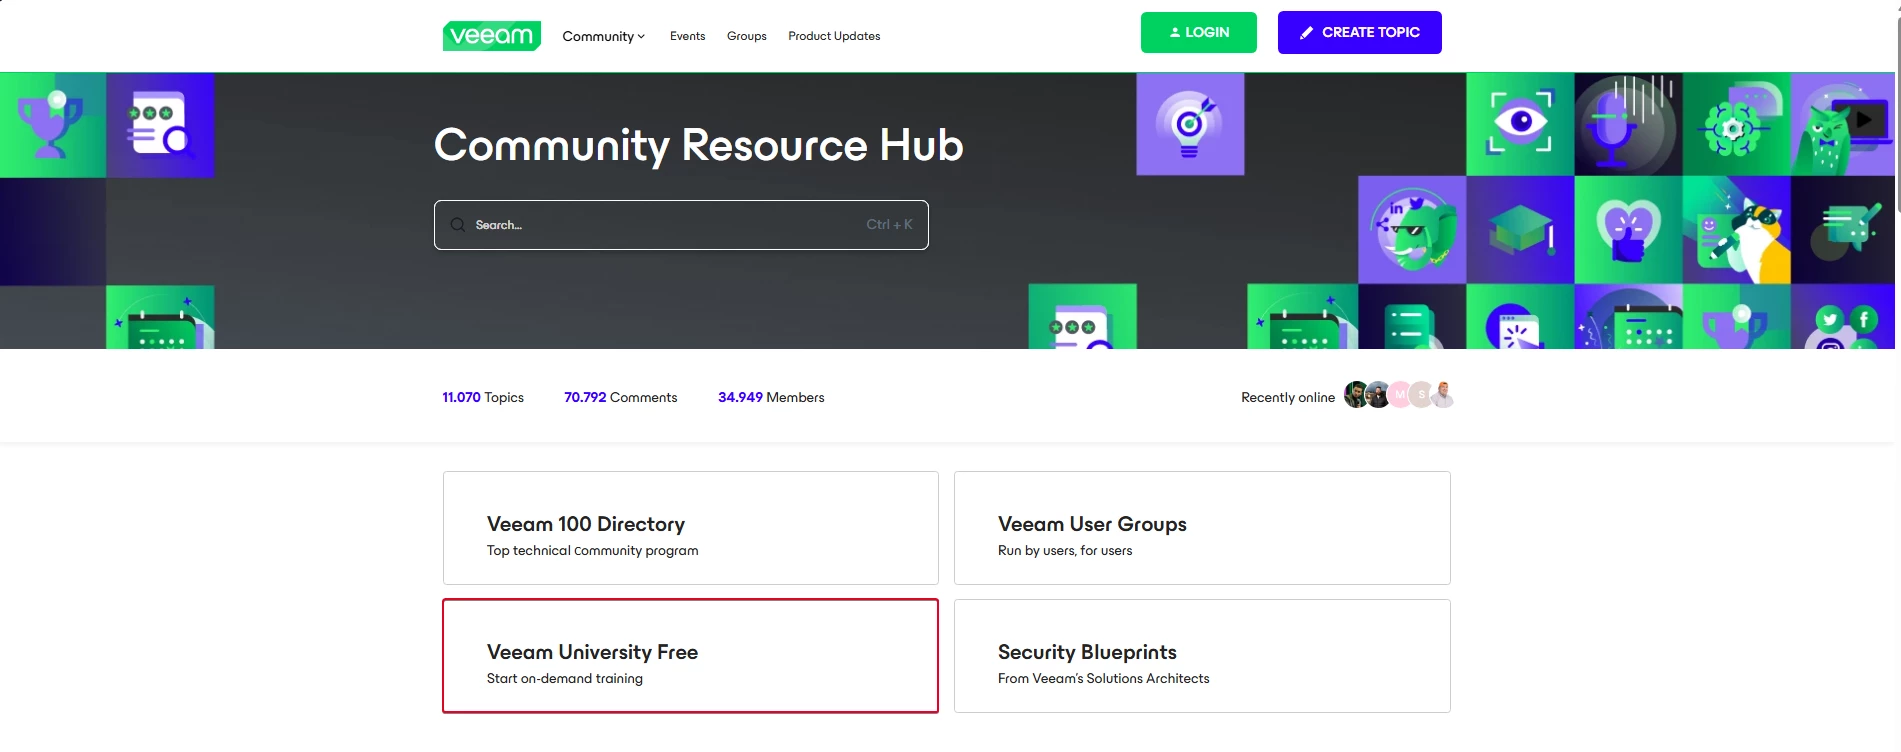Image resolution: width=1901 pixels, height=752 pixels.
Task: Click the green LOGIN button
Action: (x=1199, y=32)
